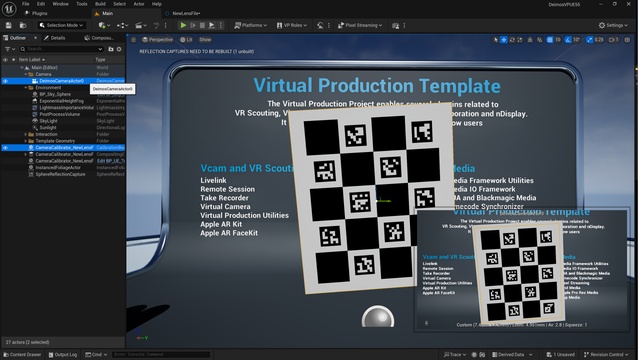The image size is (640, 360).
Task: Click the Stop play button
Action: [202, 25]
